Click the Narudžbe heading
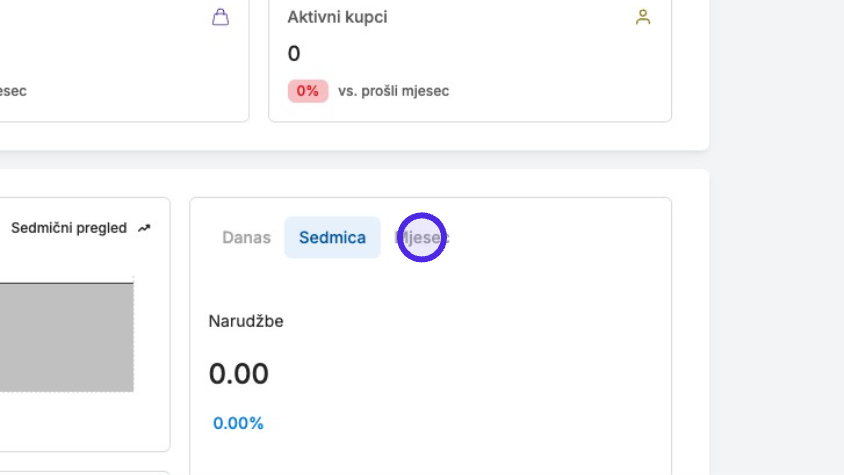The width and height of the screenshot is (844, 475). coord(246,321)
